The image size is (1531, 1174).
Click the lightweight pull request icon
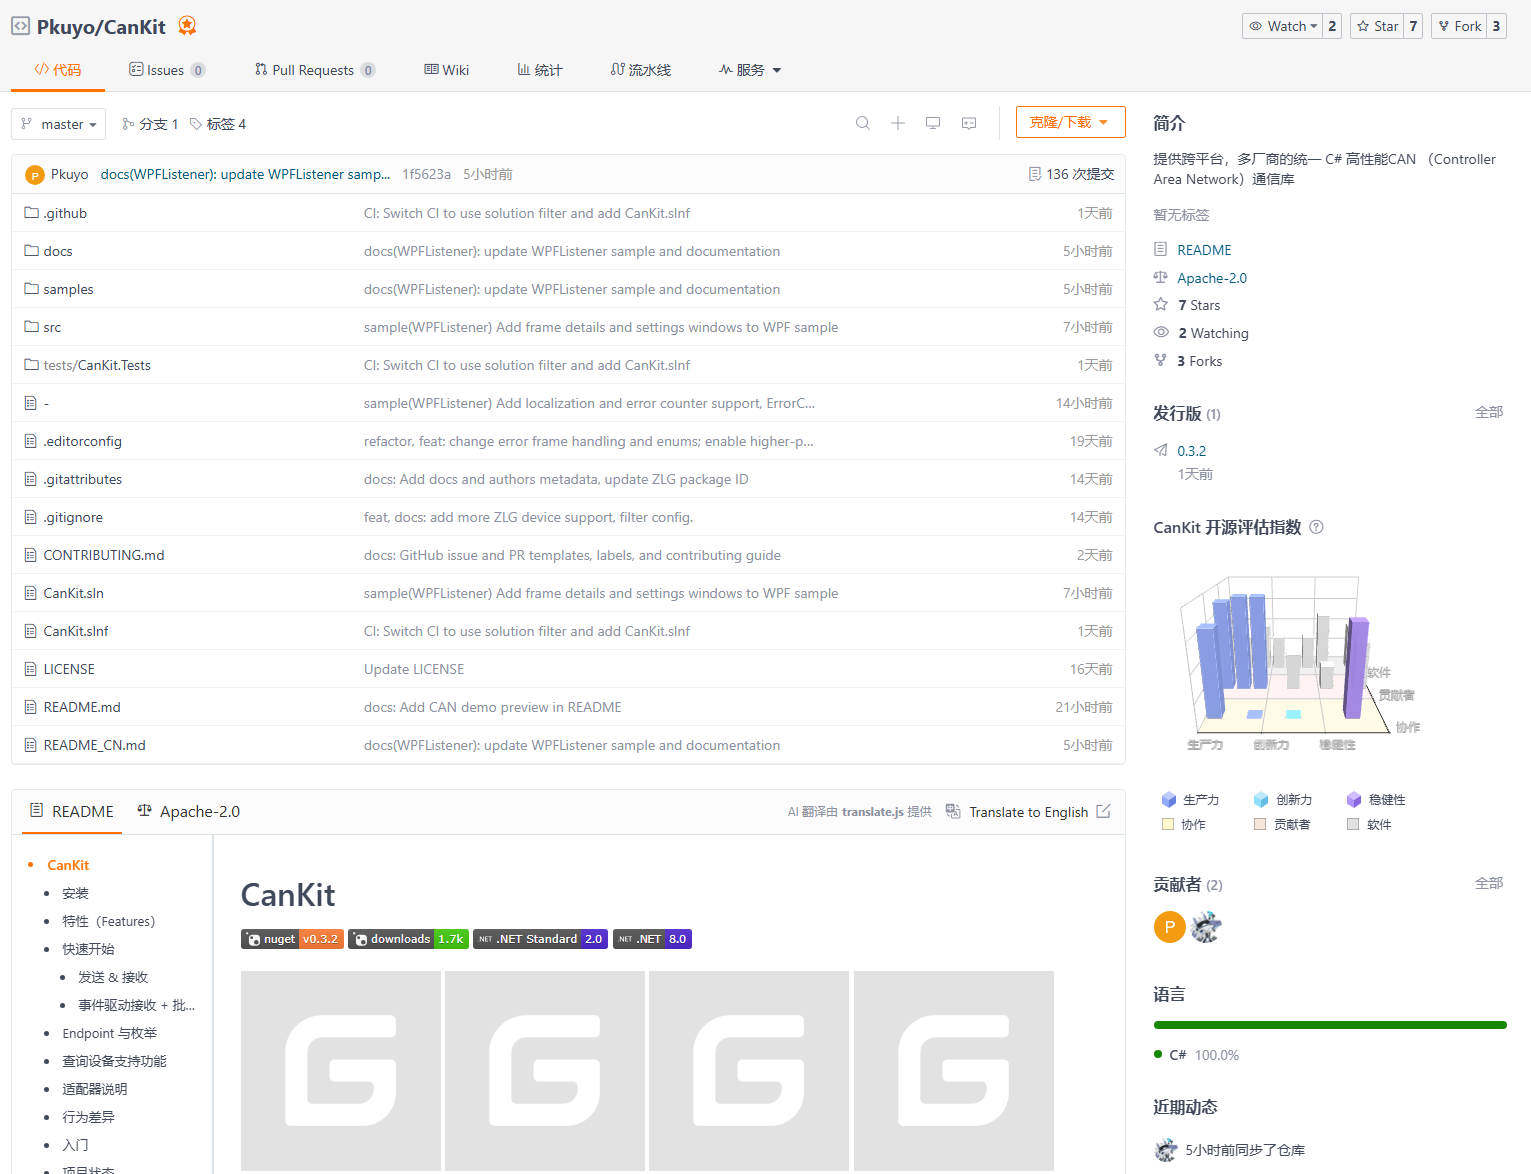pyautogui.click(x=968, y=122)
